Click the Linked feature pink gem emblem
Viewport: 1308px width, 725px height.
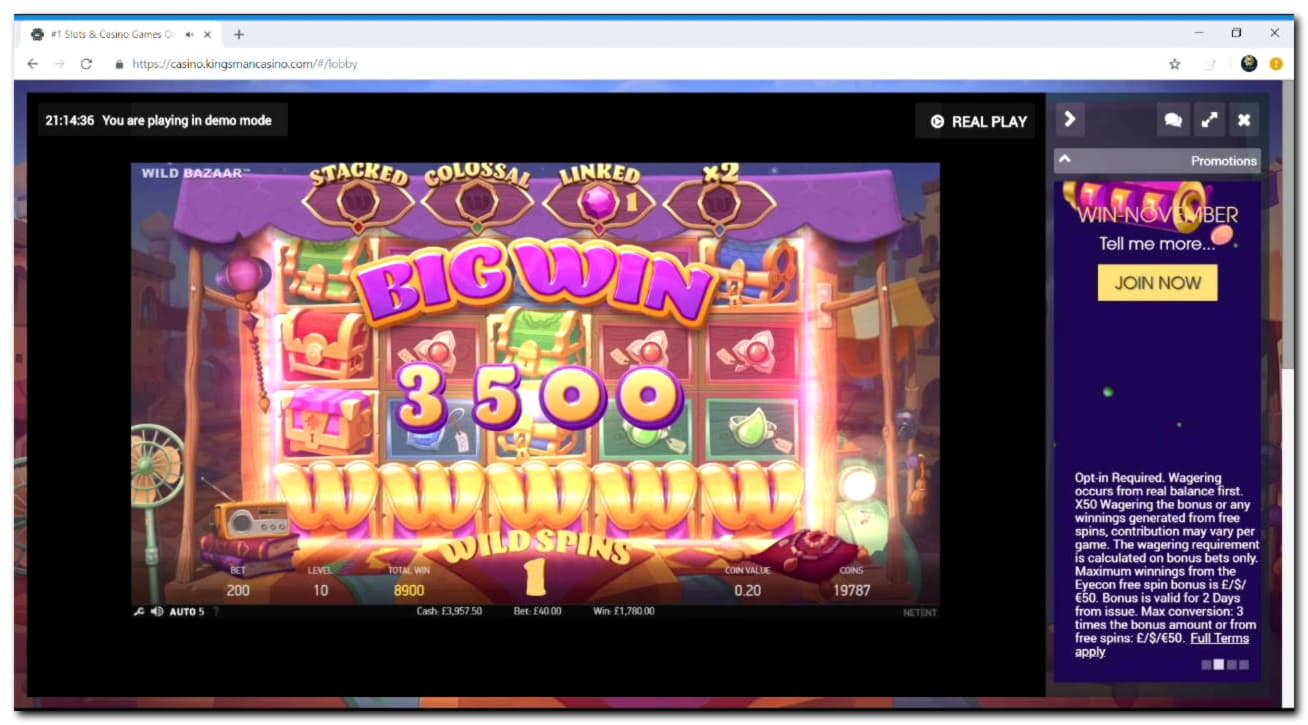click(599, 202)
